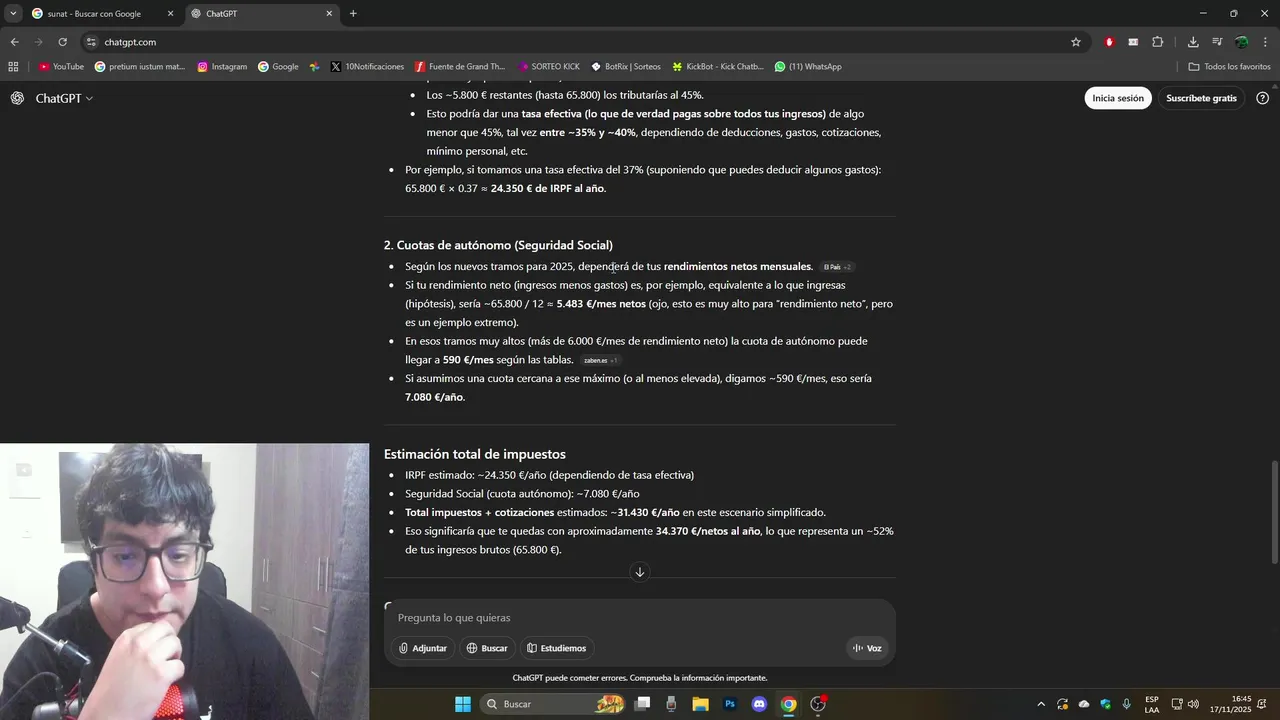Open Discord from the taskbar
Viewport: 1280px width, 720px height.
point(759,704)
